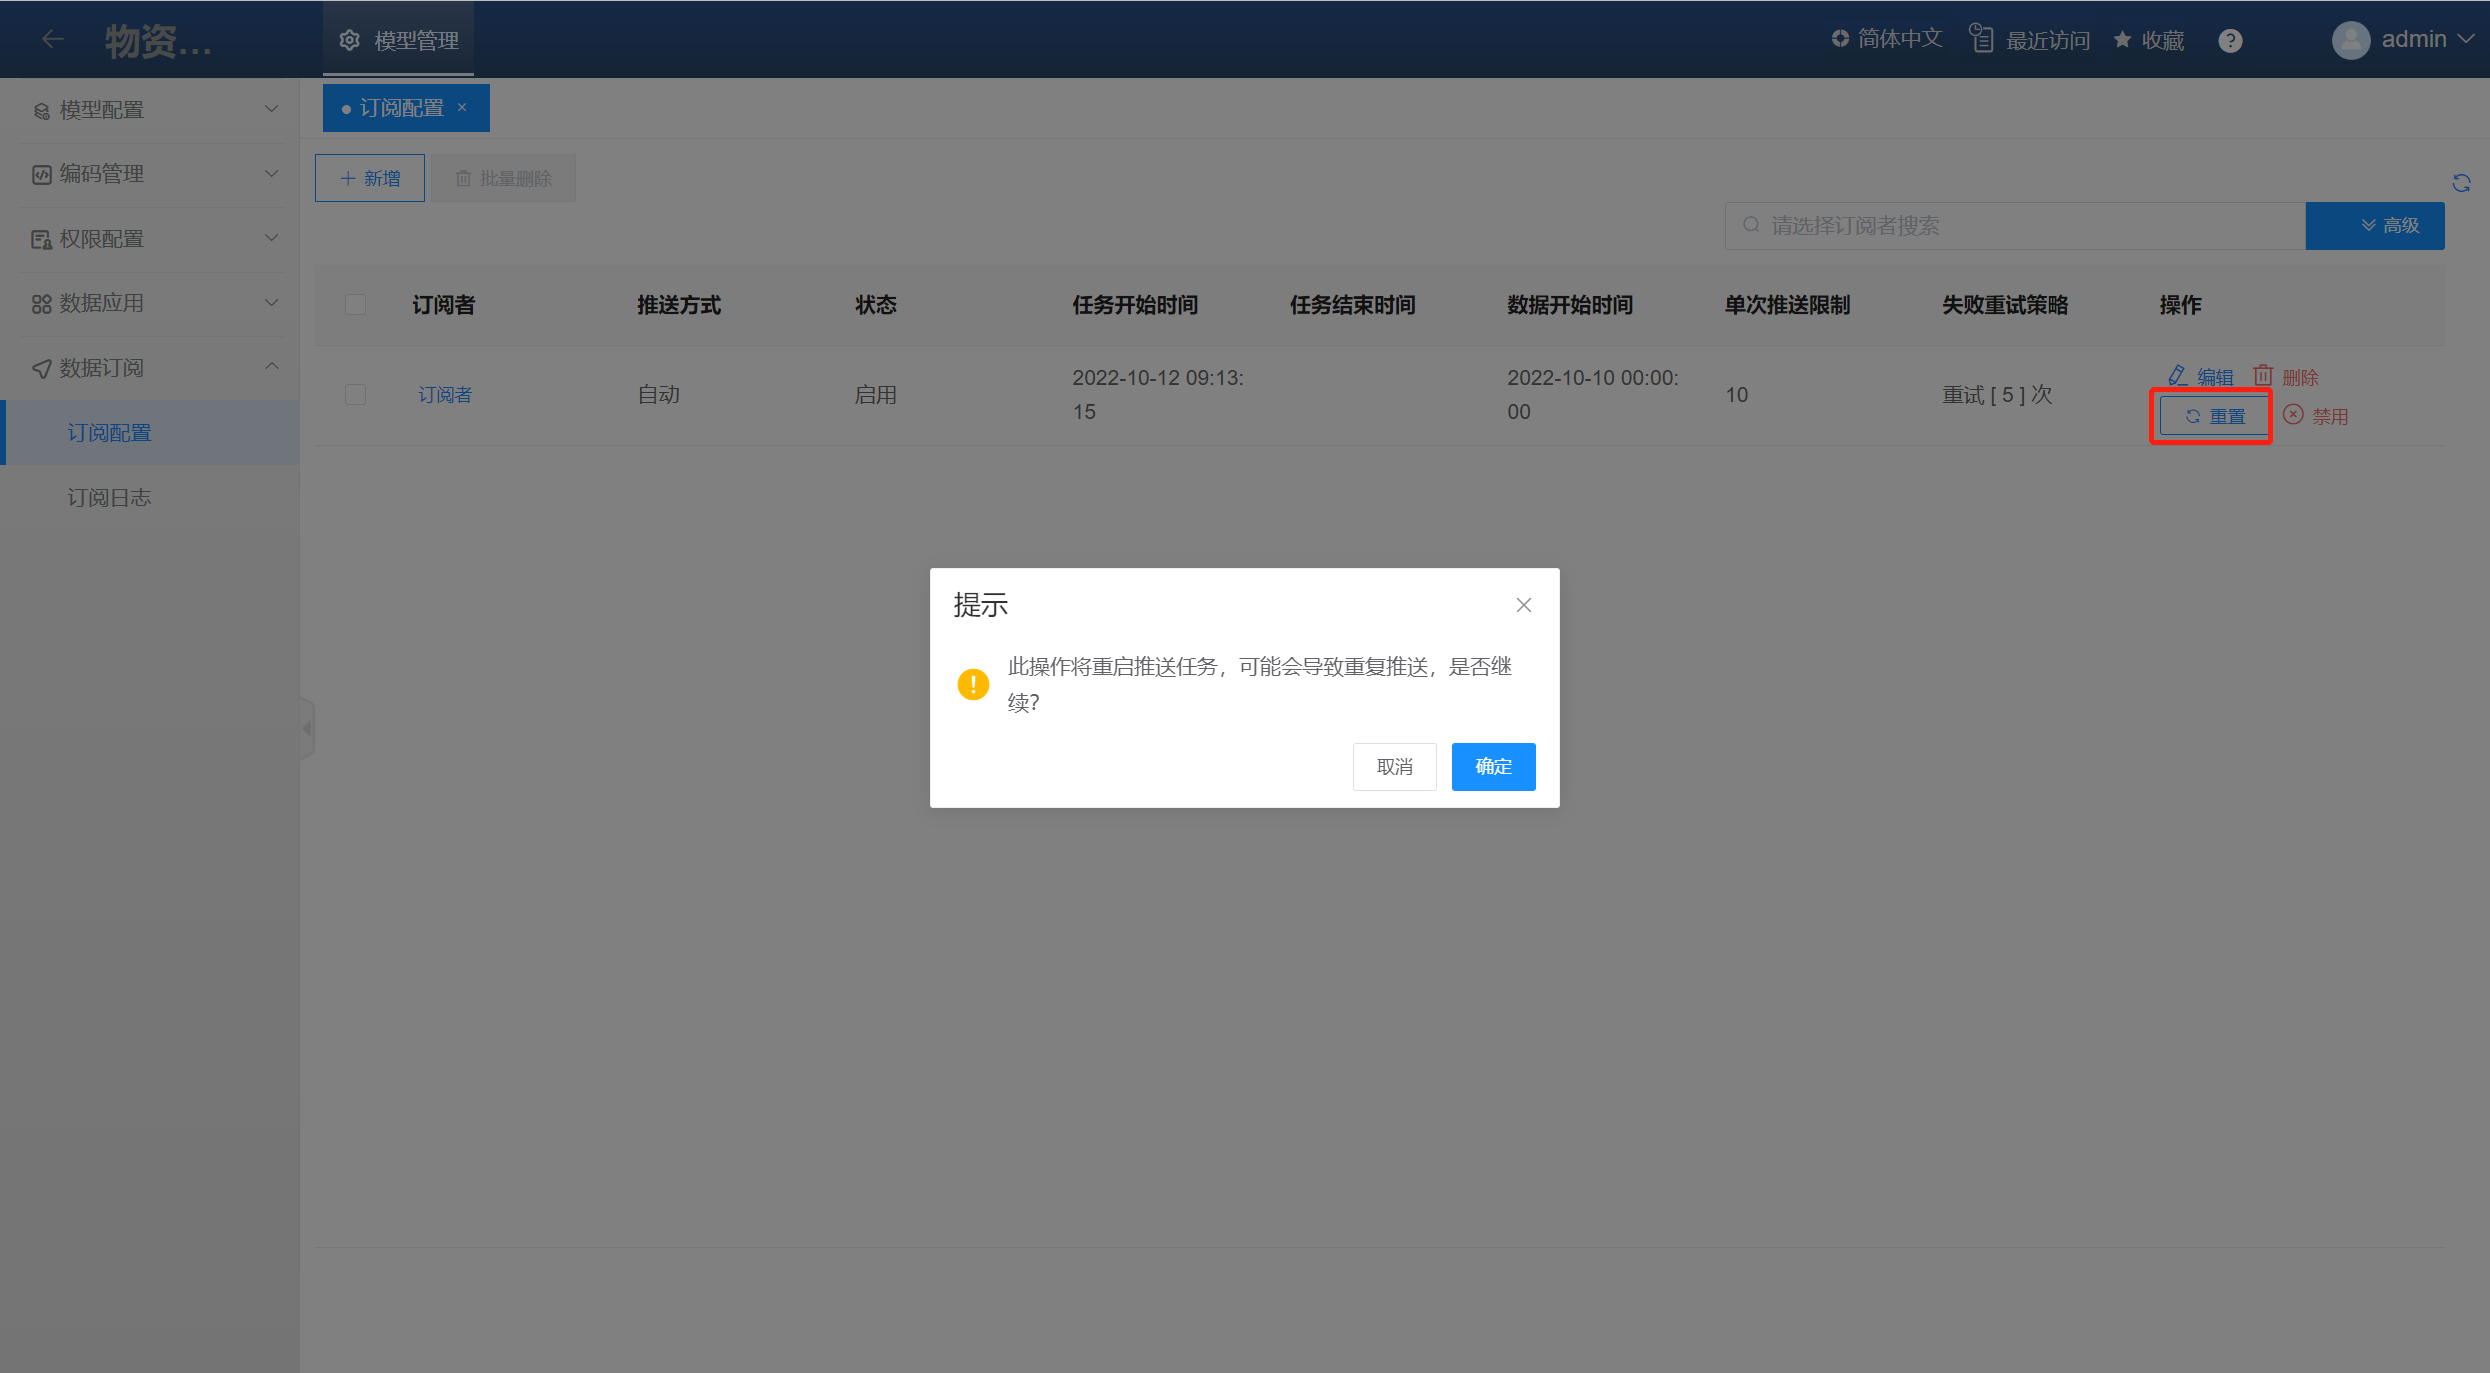Viewport: 2490px width, 1373px height.
Task: Focus the 请选择订阅者搜索 search field
Action: tap(2015, 226)
